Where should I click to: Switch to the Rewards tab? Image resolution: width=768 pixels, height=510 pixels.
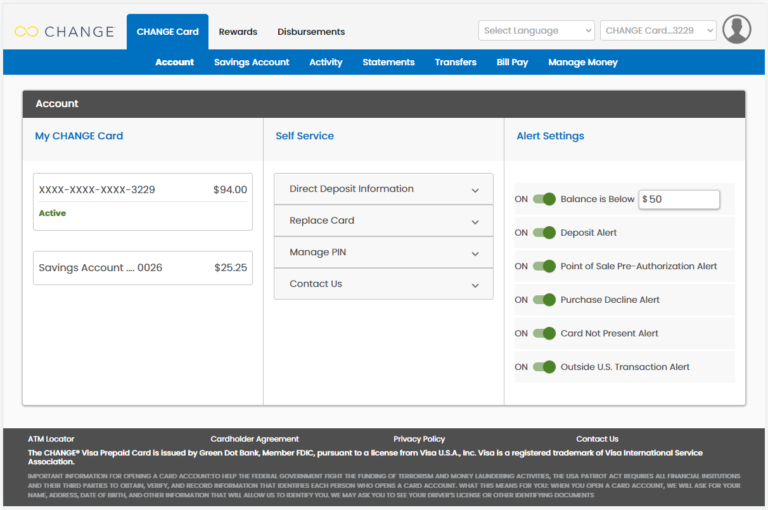point(238,32)
